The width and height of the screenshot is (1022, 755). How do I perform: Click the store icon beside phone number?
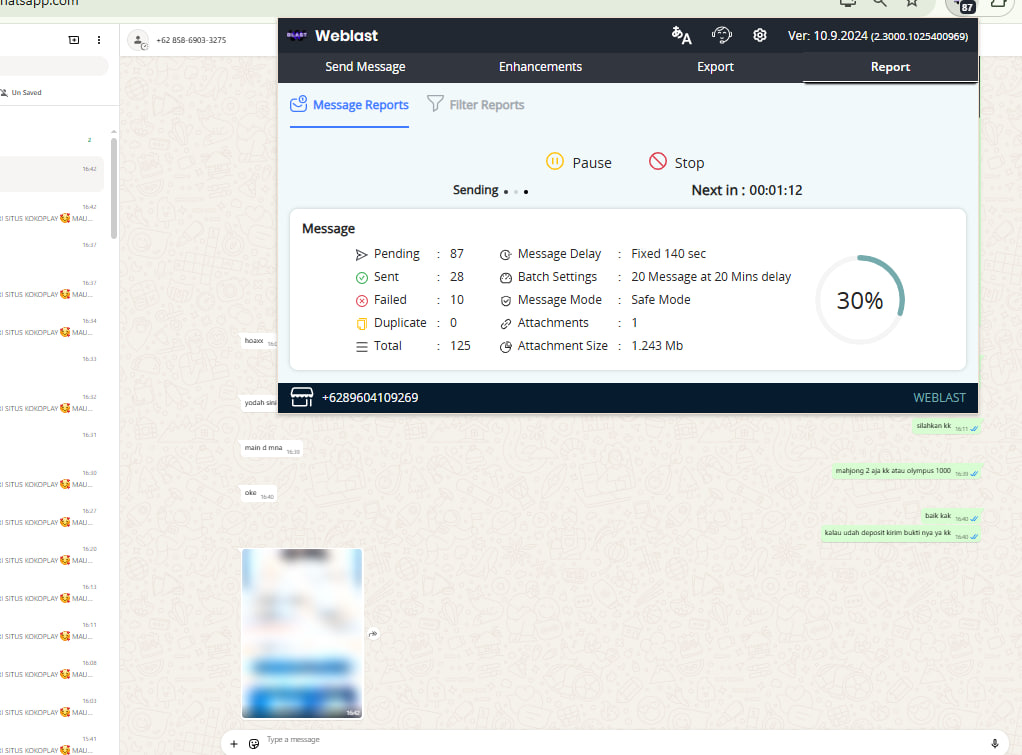[302, 397]
